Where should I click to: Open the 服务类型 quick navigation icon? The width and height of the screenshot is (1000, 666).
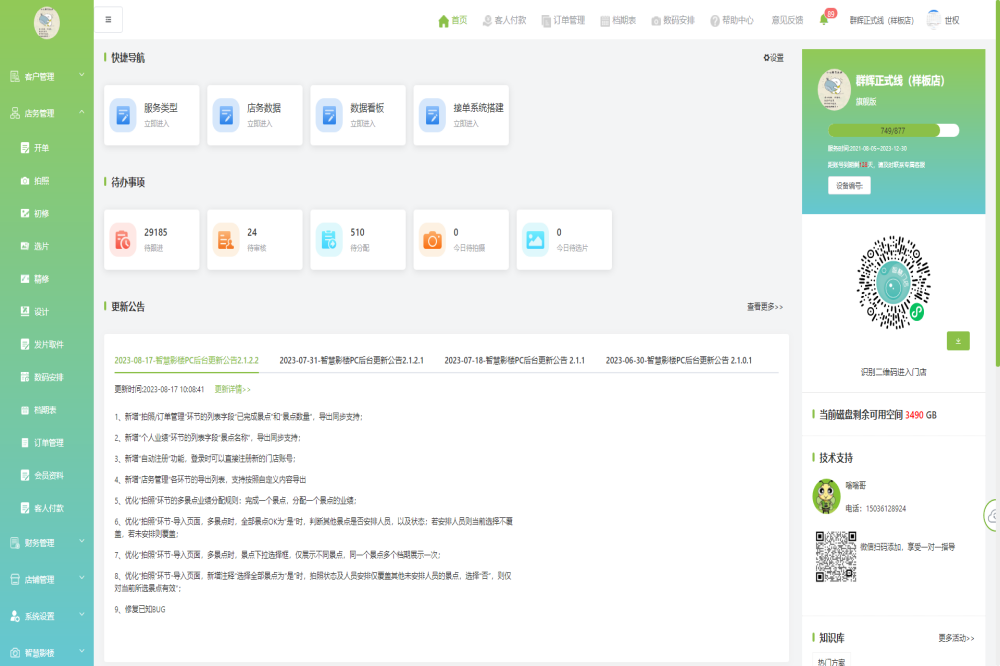point(123,115)
